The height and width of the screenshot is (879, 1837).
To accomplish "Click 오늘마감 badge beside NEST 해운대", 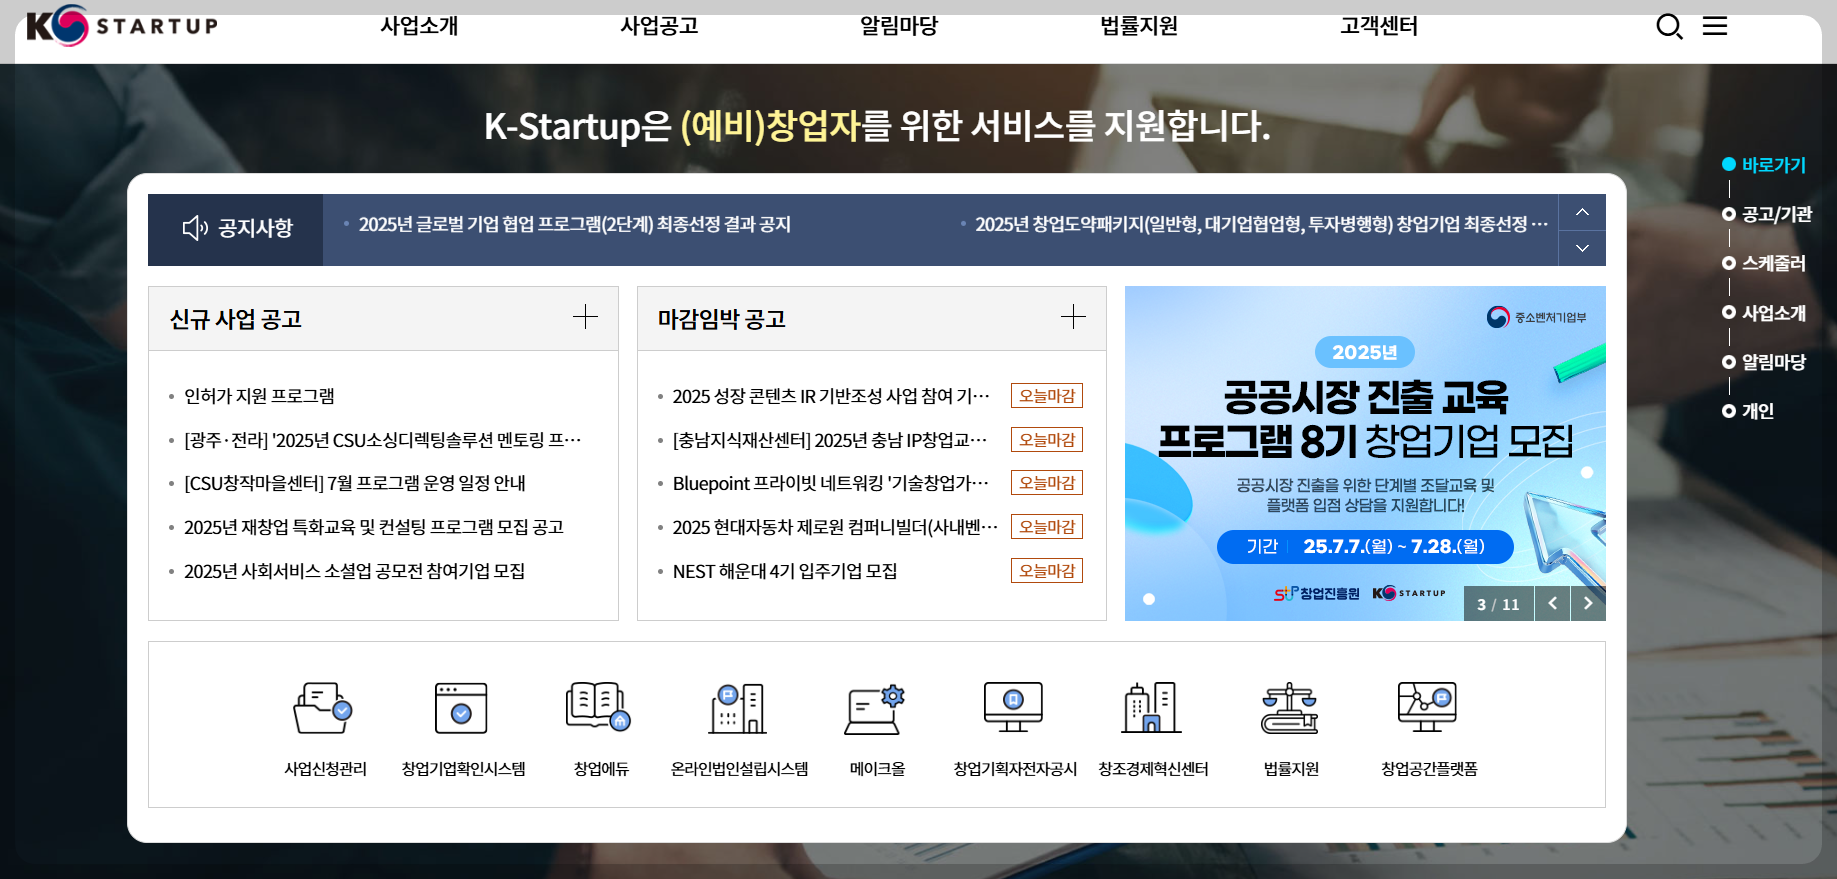I will coord(1047,571).
